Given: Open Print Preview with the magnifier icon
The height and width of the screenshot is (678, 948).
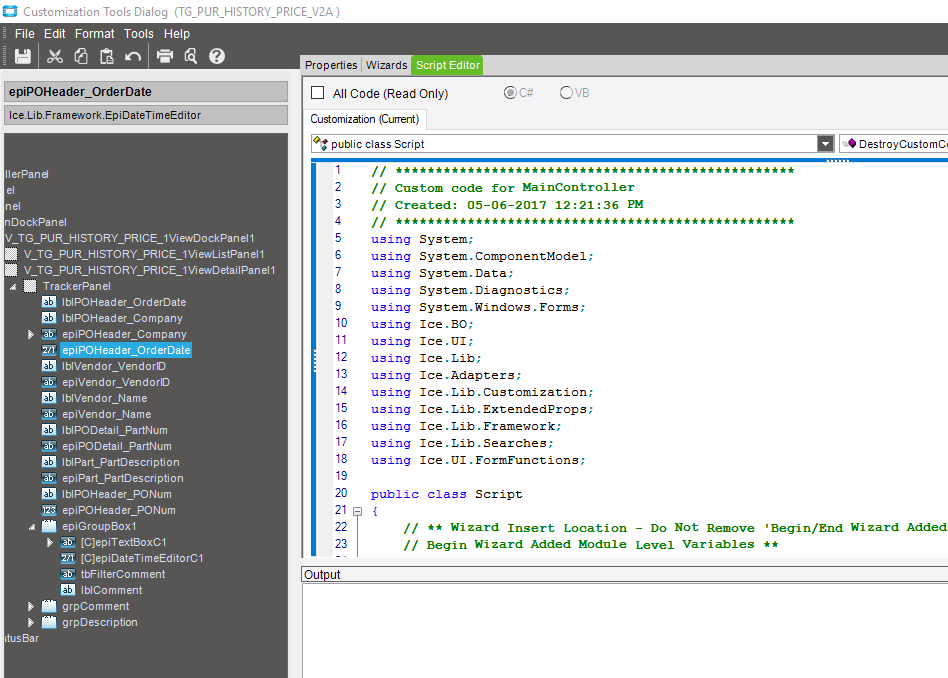Looking at the screenshot, I should tap(190, 56).
